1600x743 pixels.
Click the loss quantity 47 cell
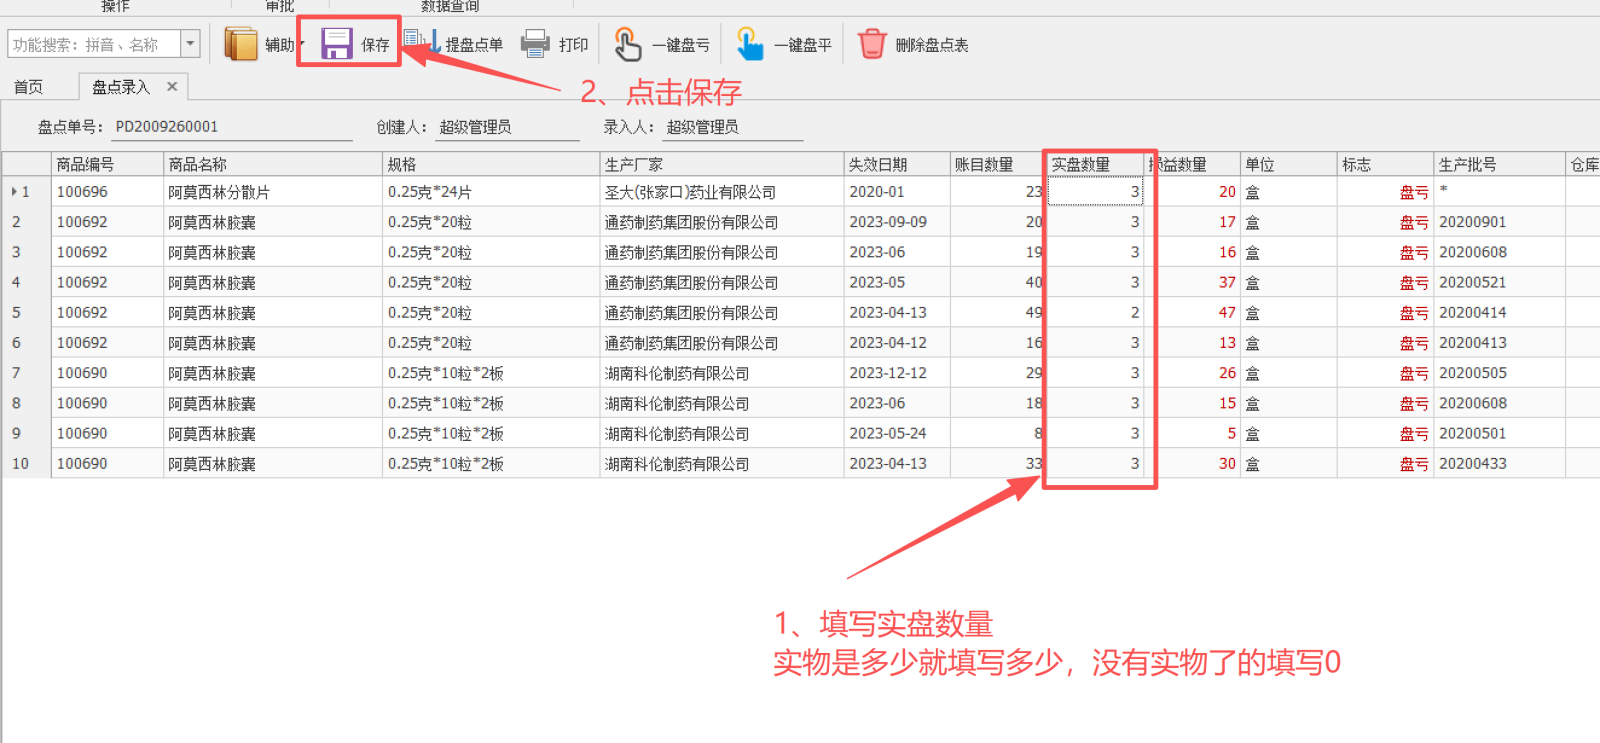1192,312
